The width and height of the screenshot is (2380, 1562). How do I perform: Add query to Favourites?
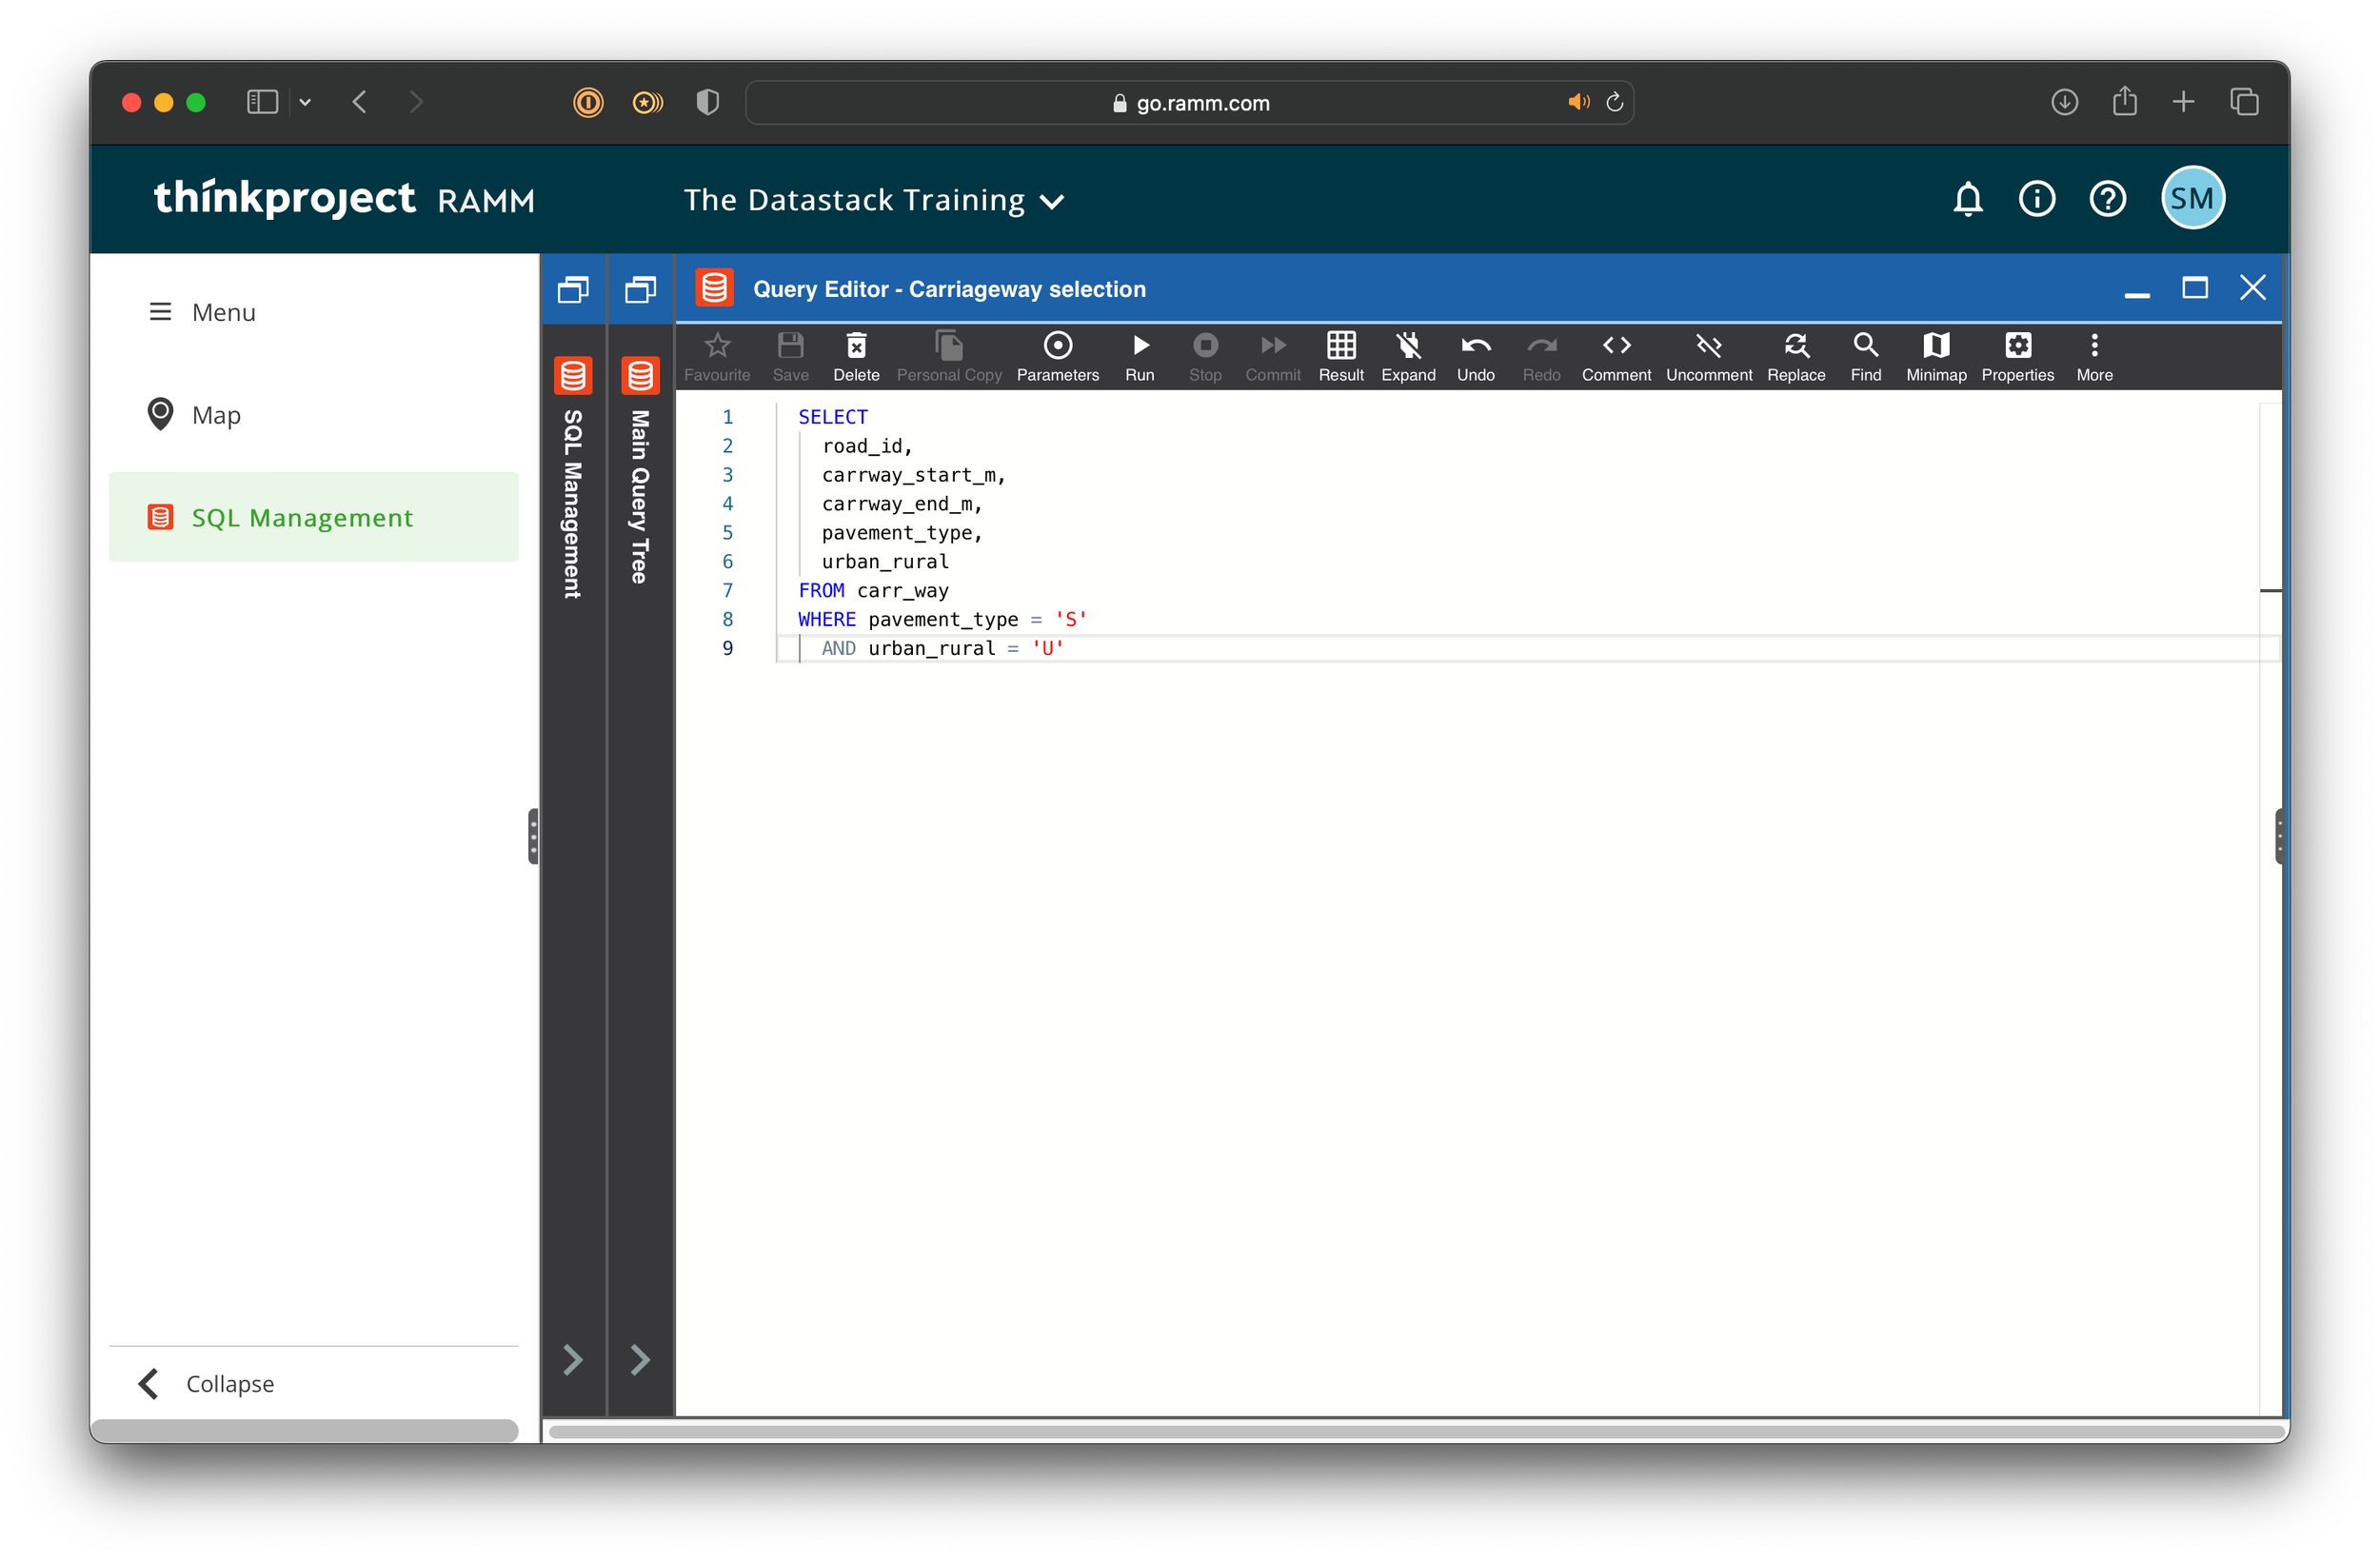point(718,355)
